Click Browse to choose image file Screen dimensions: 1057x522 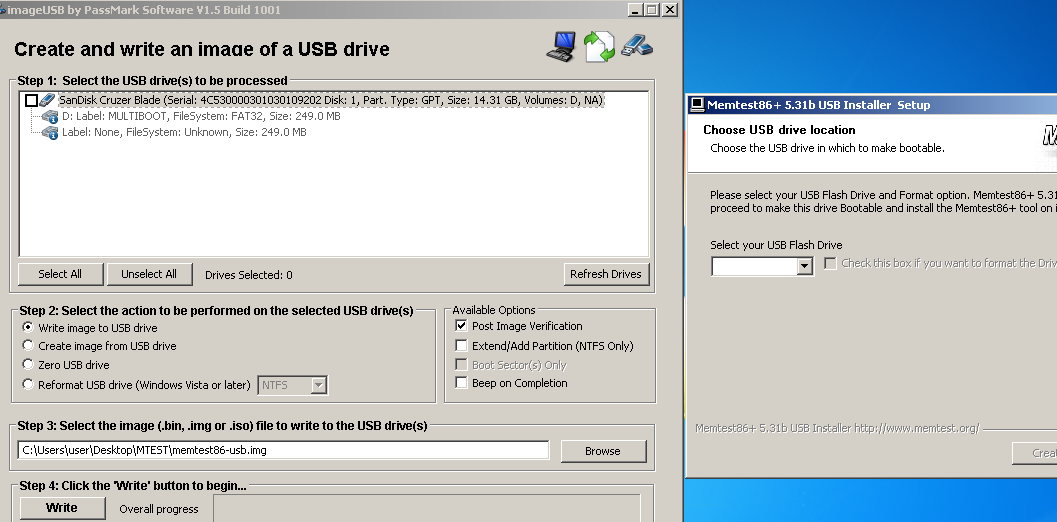click(x=603, y=451)
